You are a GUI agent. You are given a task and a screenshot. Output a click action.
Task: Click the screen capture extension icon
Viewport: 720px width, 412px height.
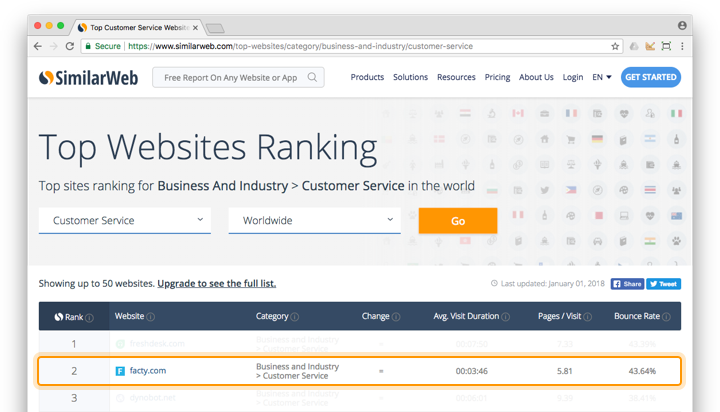(x=666, y=46)
